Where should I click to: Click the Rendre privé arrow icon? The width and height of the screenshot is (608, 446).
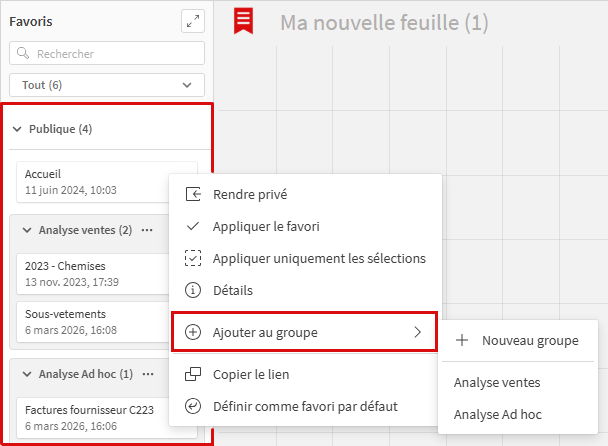point(193,194)
